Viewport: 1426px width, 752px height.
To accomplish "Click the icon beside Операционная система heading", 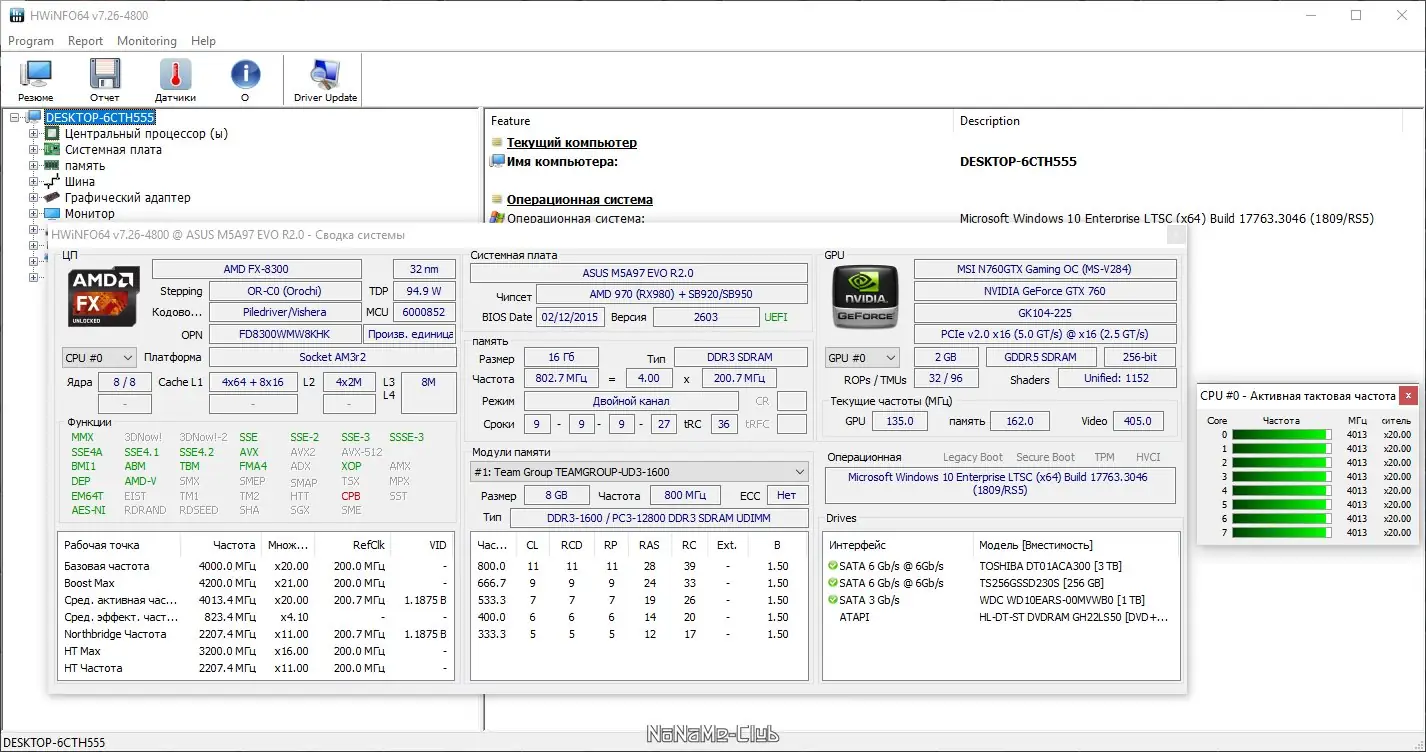I will tap(496, 200).
